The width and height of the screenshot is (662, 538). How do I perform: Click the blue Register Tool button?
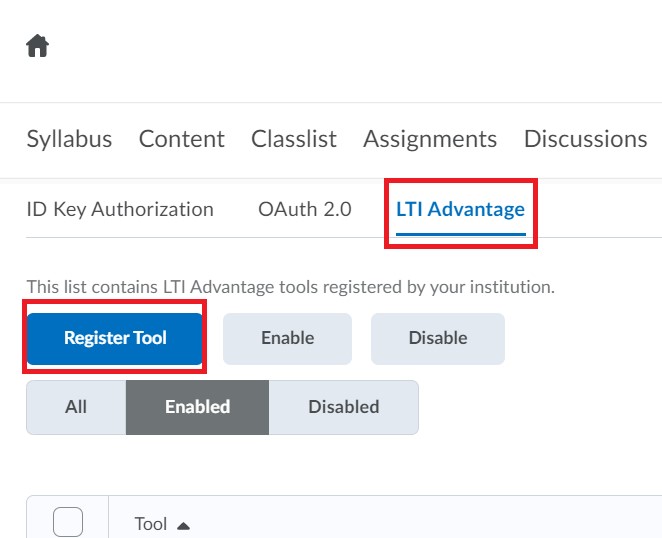click(x=115, y=338)
